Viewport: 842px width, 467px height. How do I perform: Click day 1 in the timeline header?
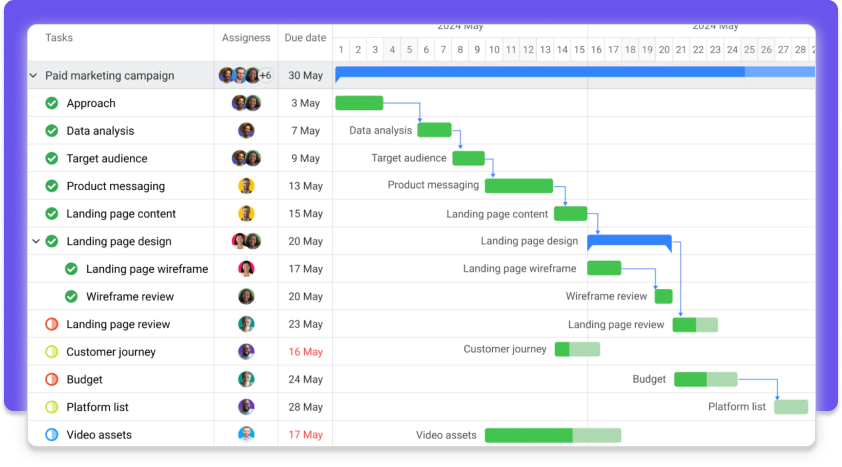[341, 50]
